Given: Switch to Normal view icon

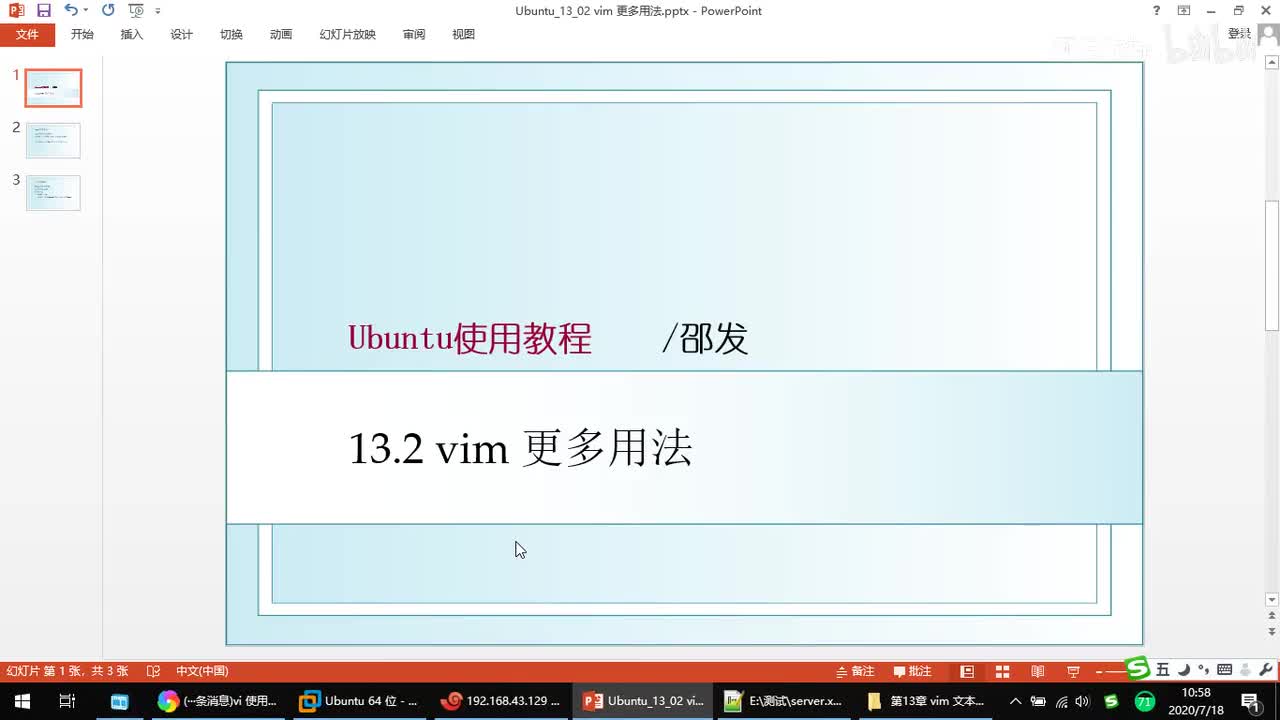Looking at the screenshot, I should 967,671.
